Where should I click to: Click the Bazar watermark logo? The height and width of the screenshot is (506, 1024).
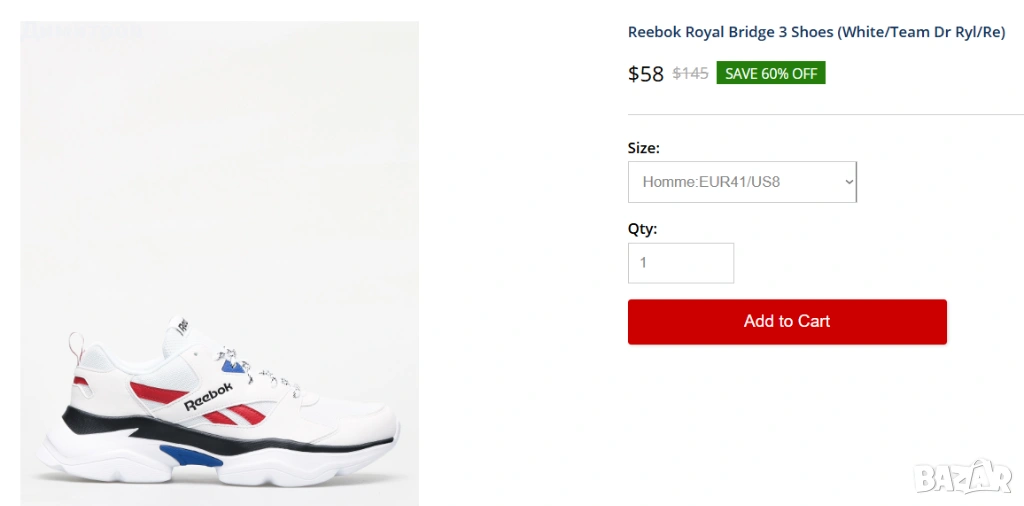[962, 477]
